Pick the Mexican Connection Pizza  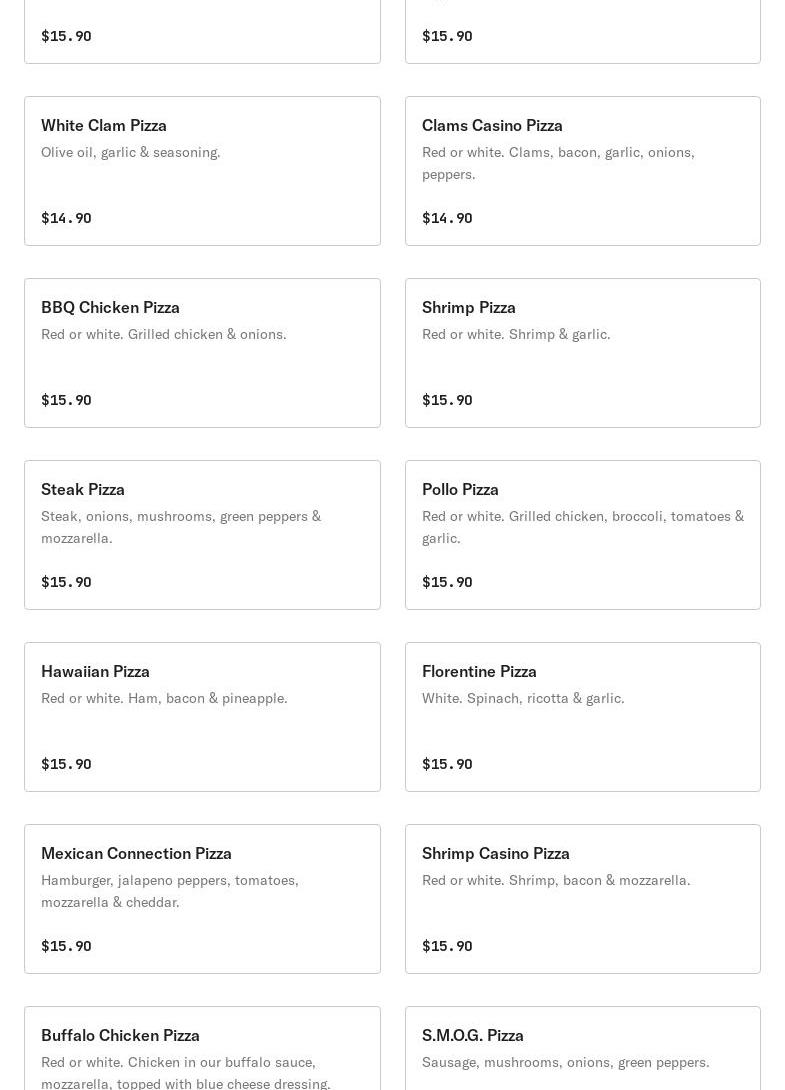[136, 853]
